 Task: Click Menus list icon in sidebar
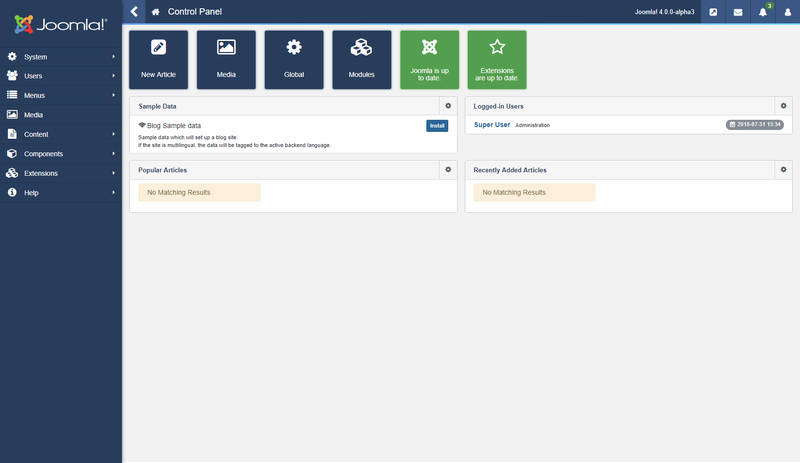pos(12,95)
